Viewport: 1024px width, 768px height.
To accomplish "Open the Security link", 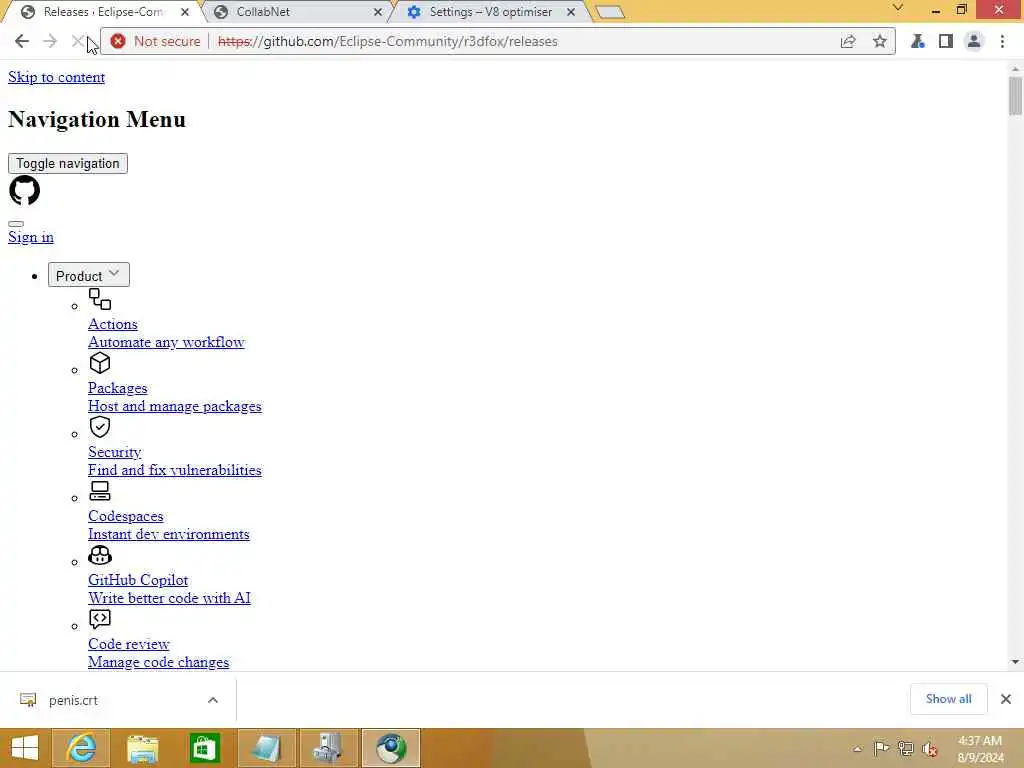I will click(115, 452).
